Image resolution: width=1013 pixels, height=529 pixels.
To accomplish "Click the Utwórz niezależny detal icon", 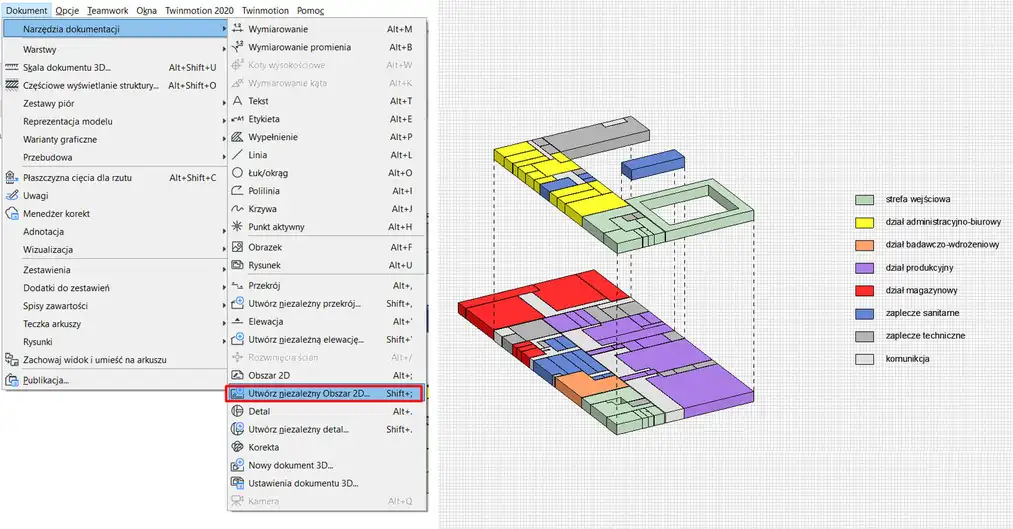I will (237, 429).
